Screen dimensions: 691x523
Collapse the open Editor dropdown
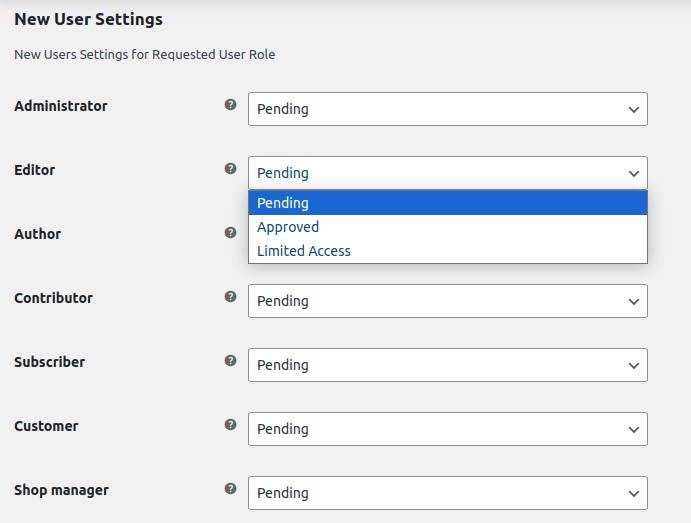(447, 173)
